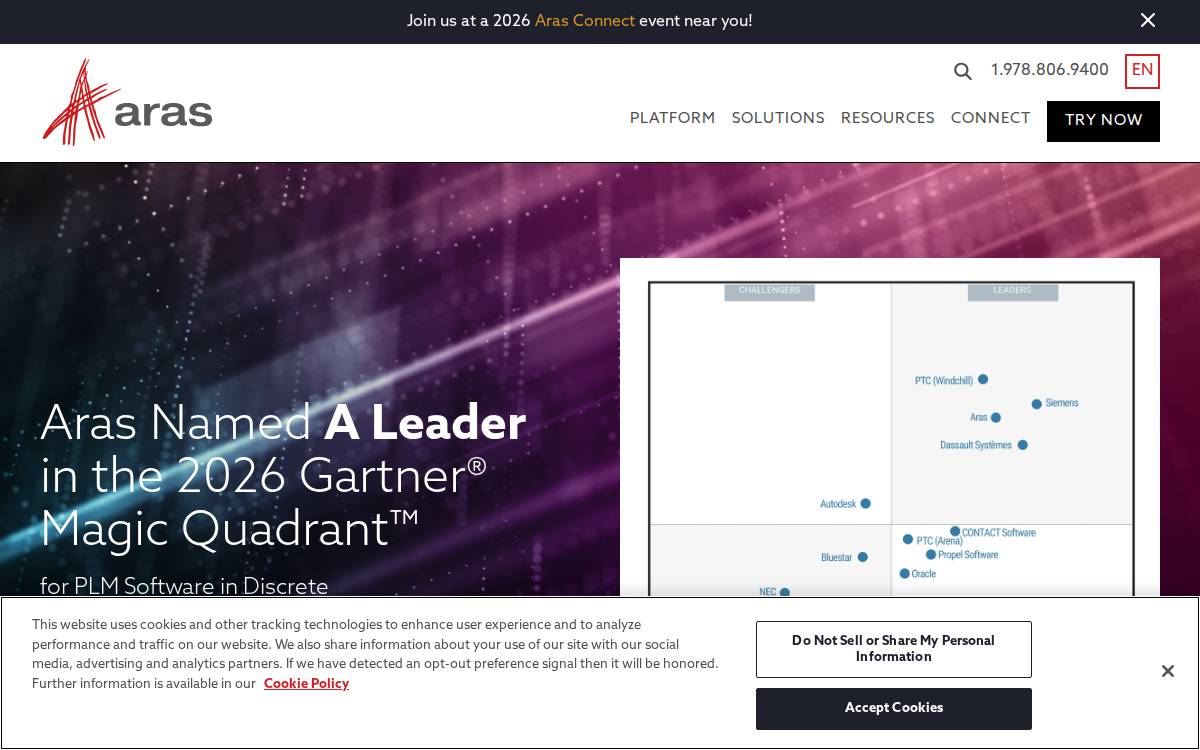Call the 1.978.806.9400 phone link
Viewport: 1200px width, 750px height.
(1049, 70)
